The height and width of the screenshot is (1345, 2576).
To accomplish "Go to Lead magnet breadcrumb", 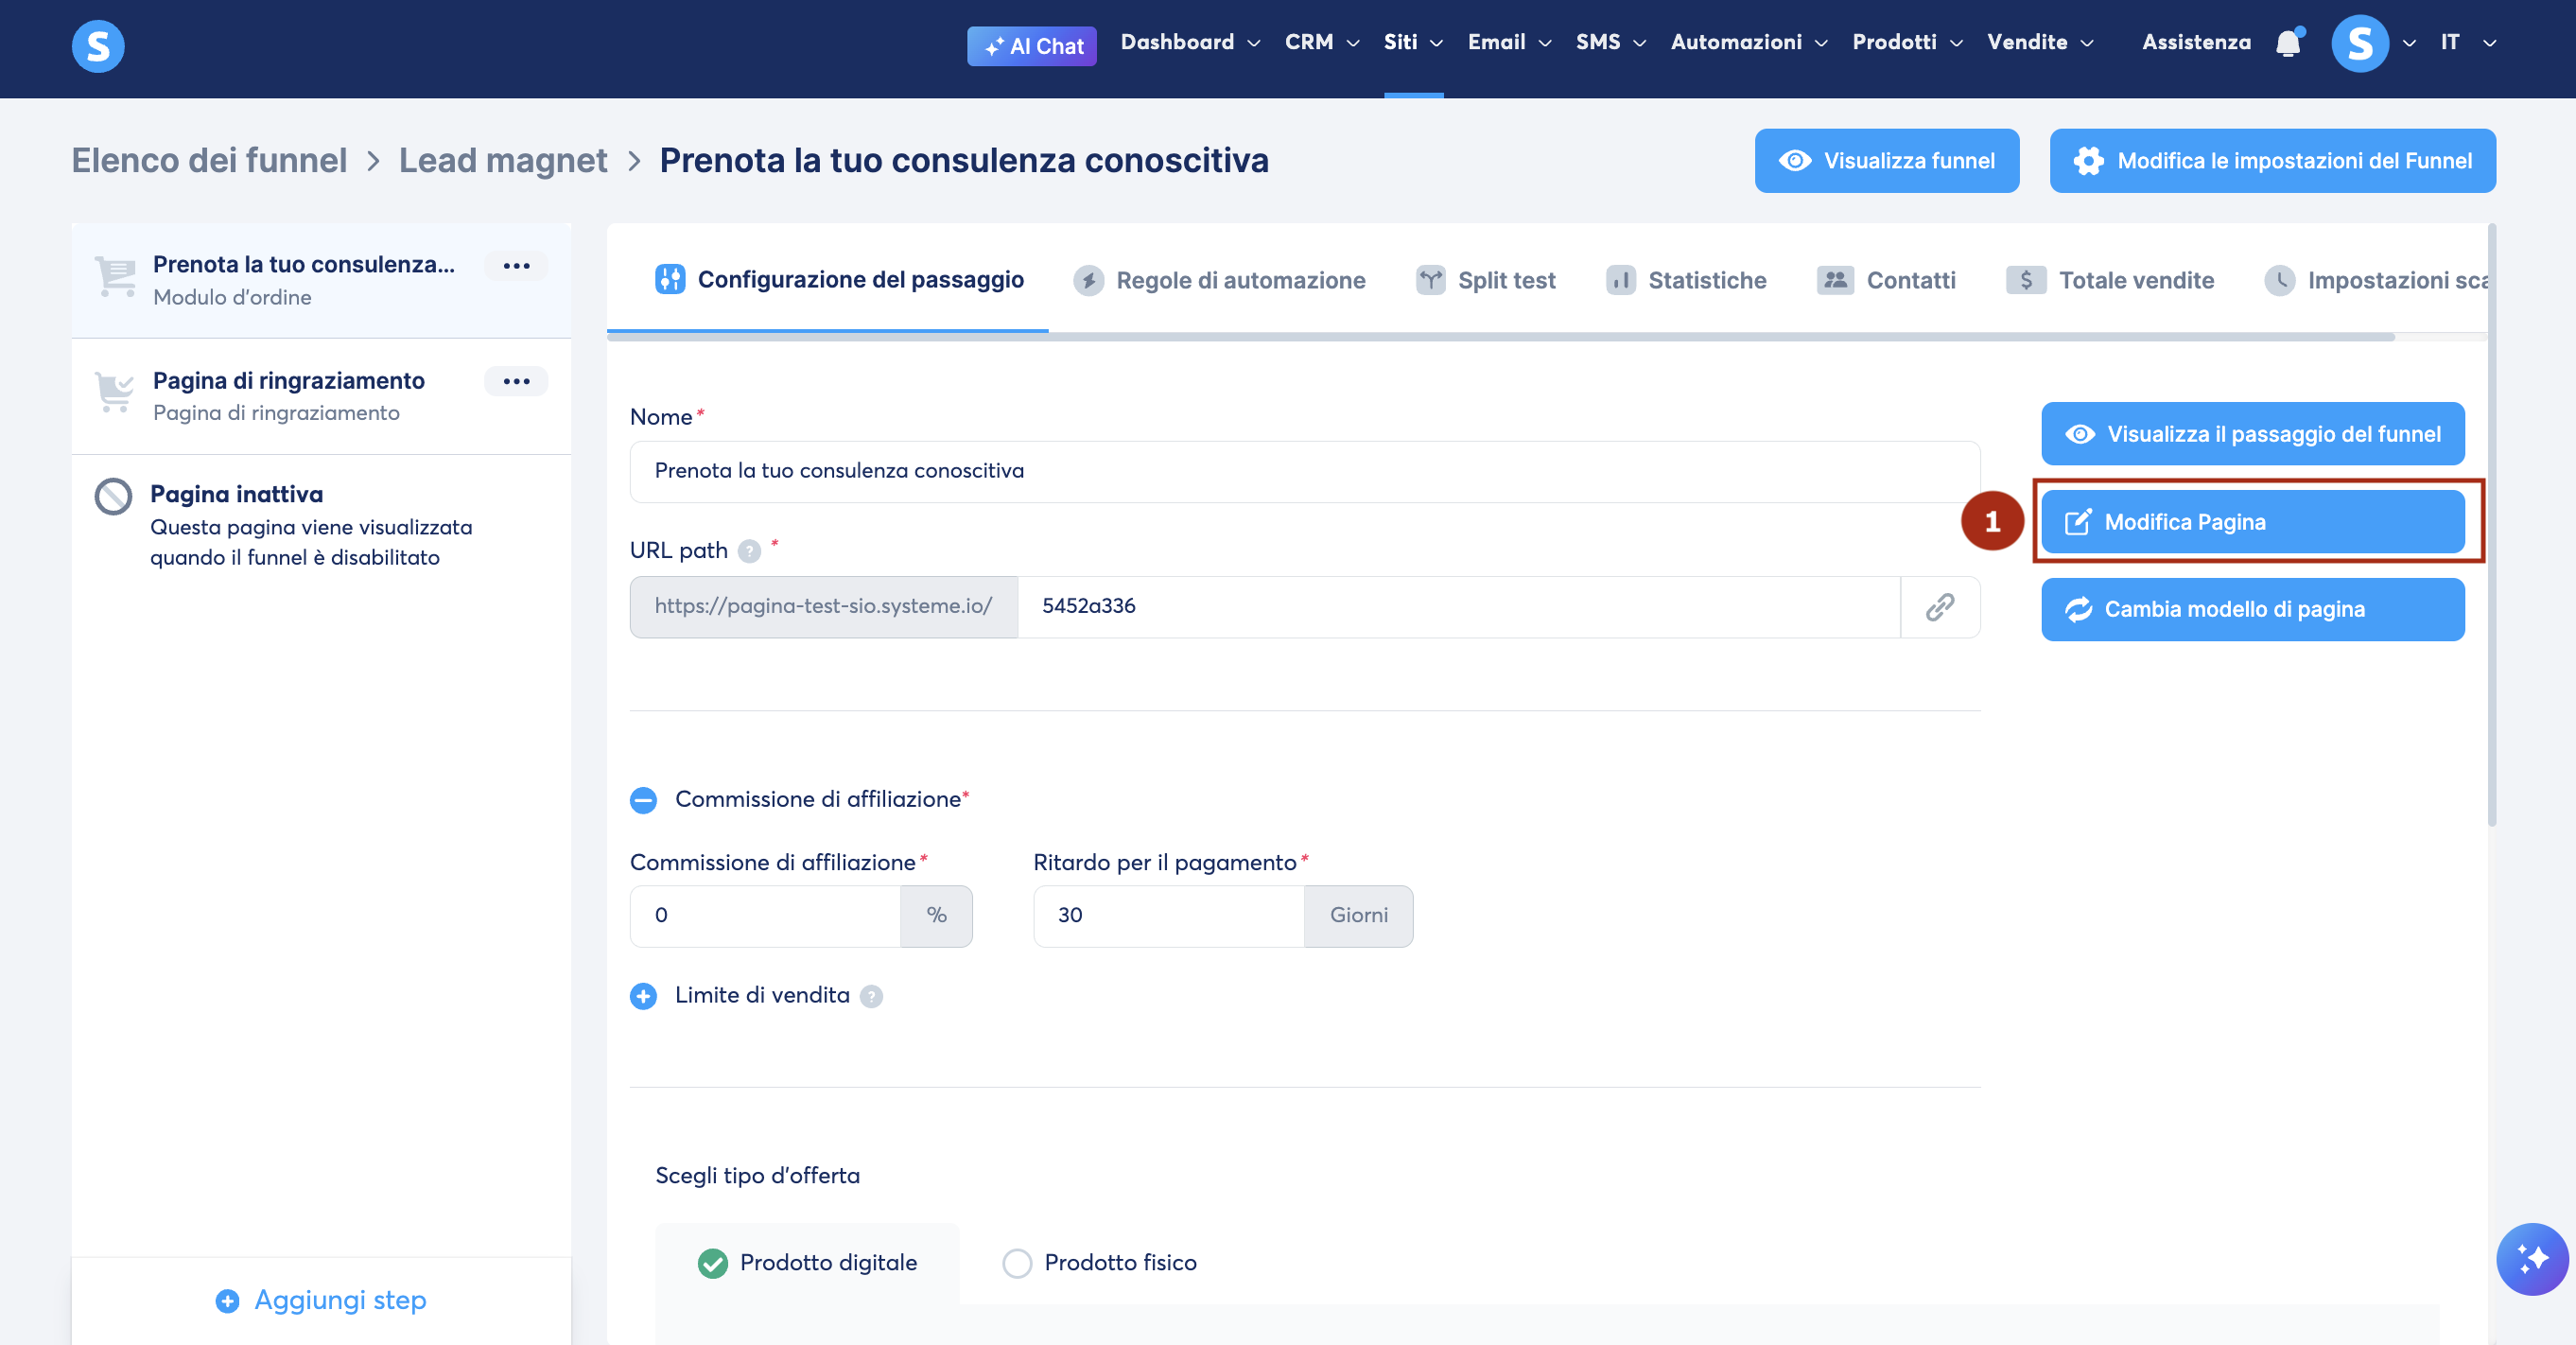I will pyautogui.click(x=502, y=160).
